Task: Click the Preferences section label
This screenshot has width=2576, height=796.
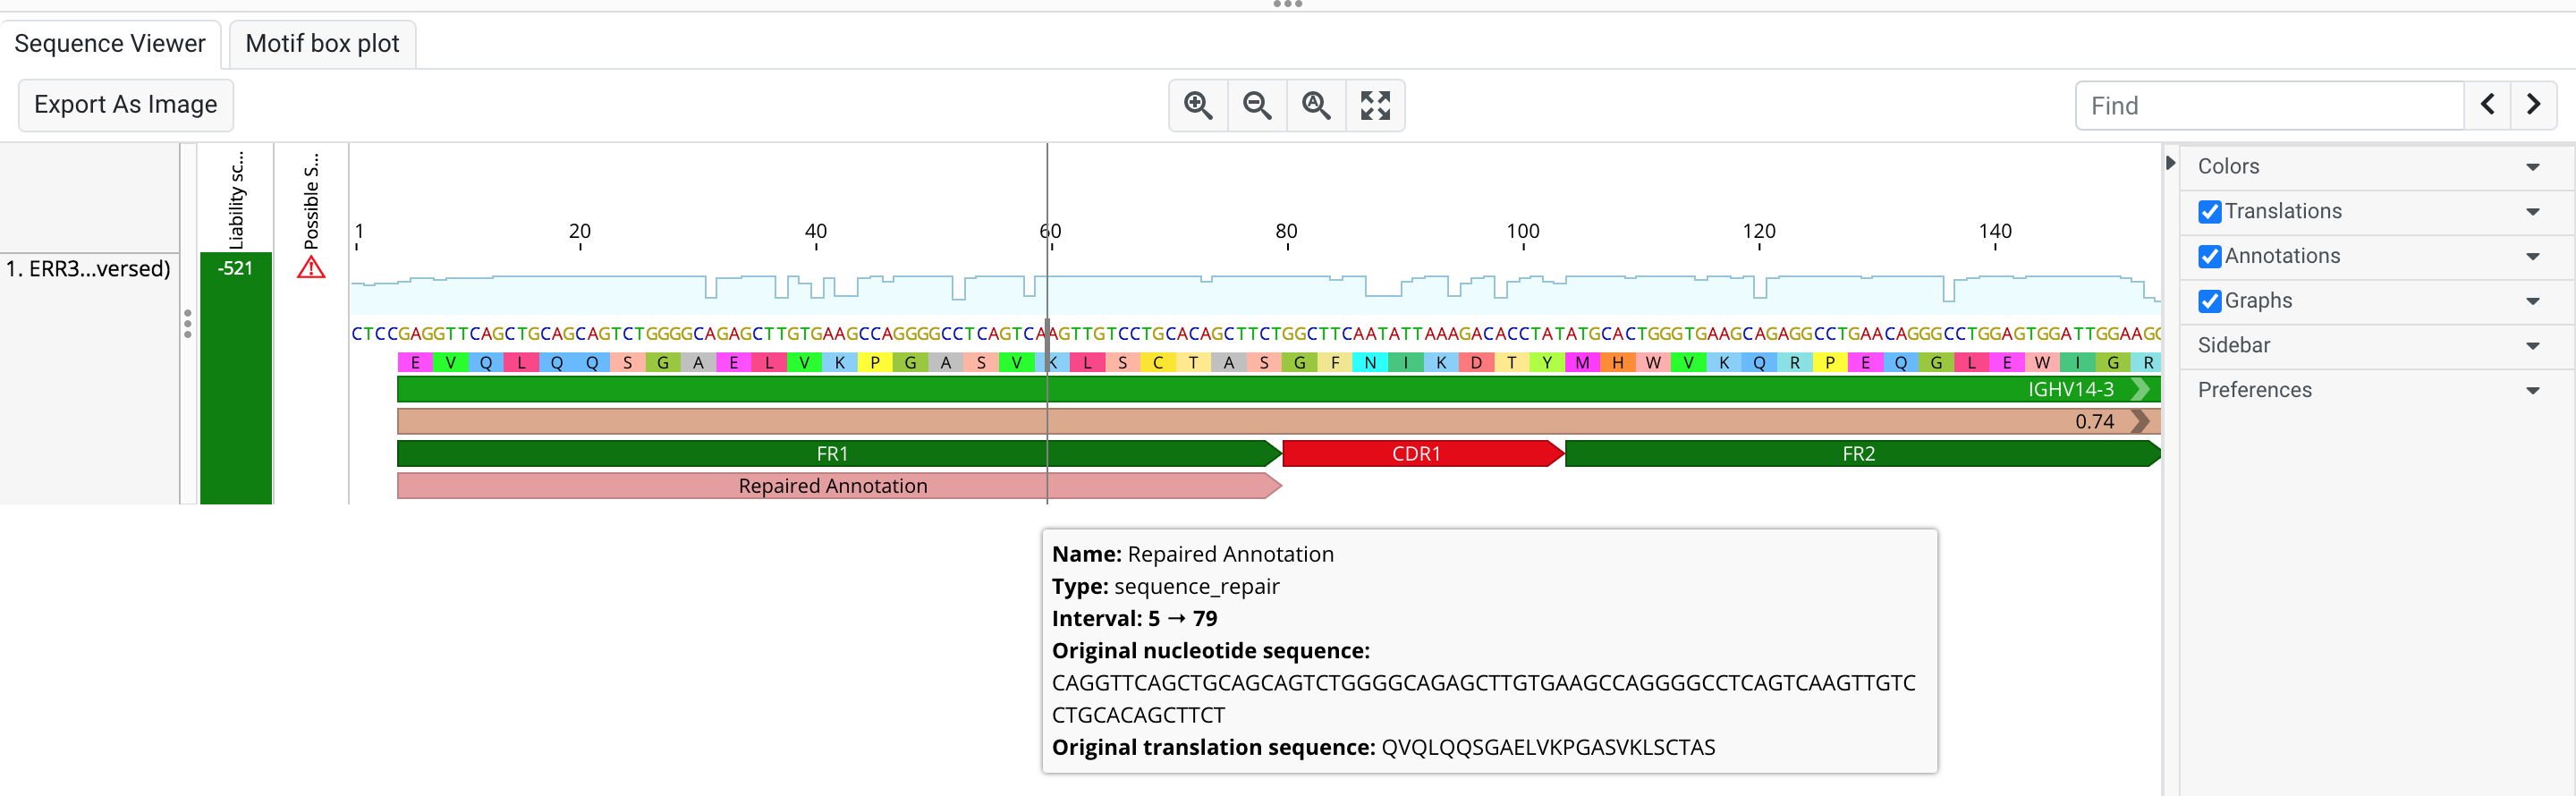Action: 2254,390
